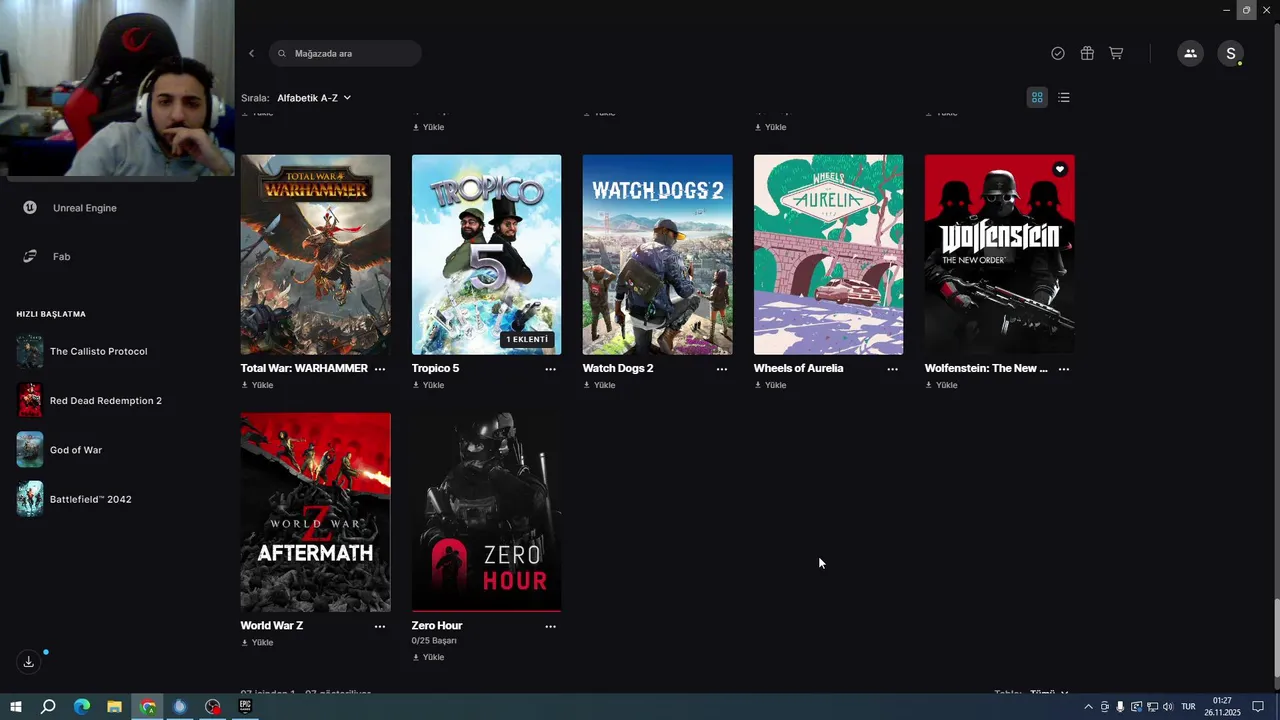This screenshot has height=720, width=1280.
Task: Click the store search field
Action: click(345, 53)
